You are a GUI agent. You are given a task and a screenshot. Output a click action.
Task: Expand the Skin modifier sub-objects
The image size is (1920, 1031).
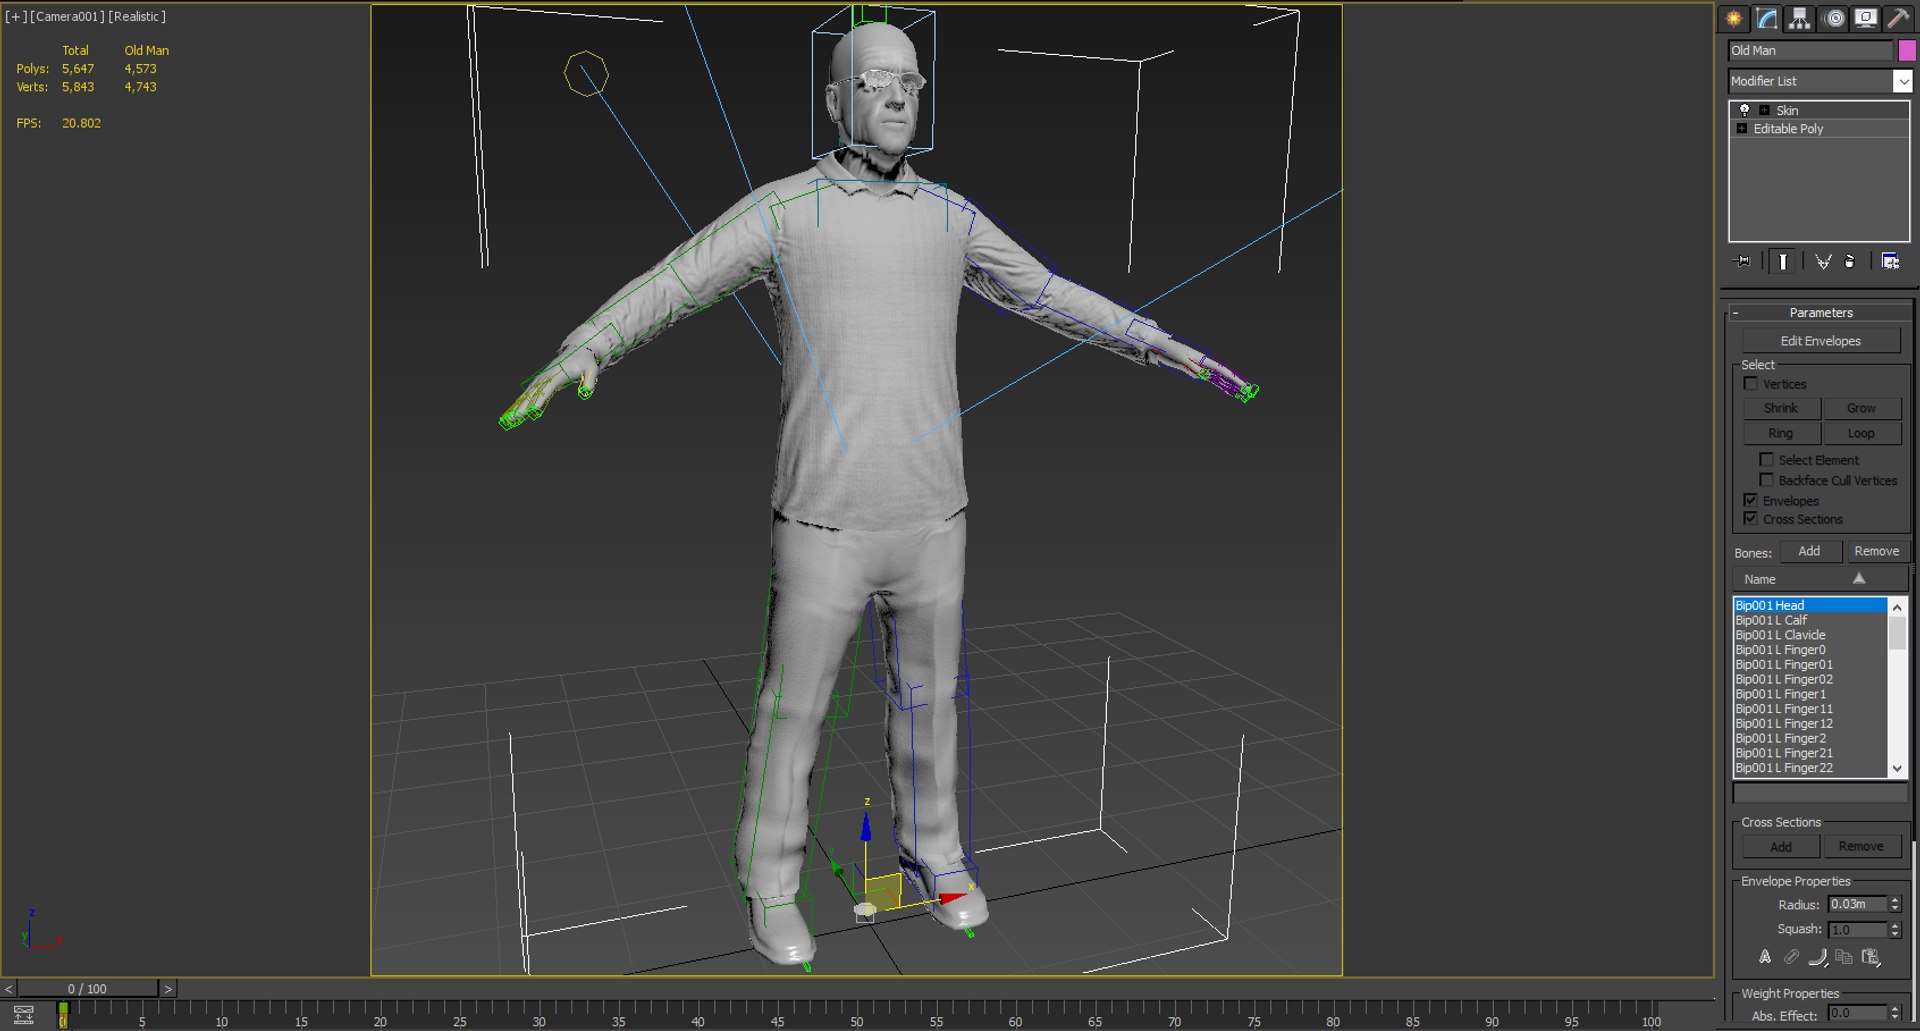pos(1764,110)
